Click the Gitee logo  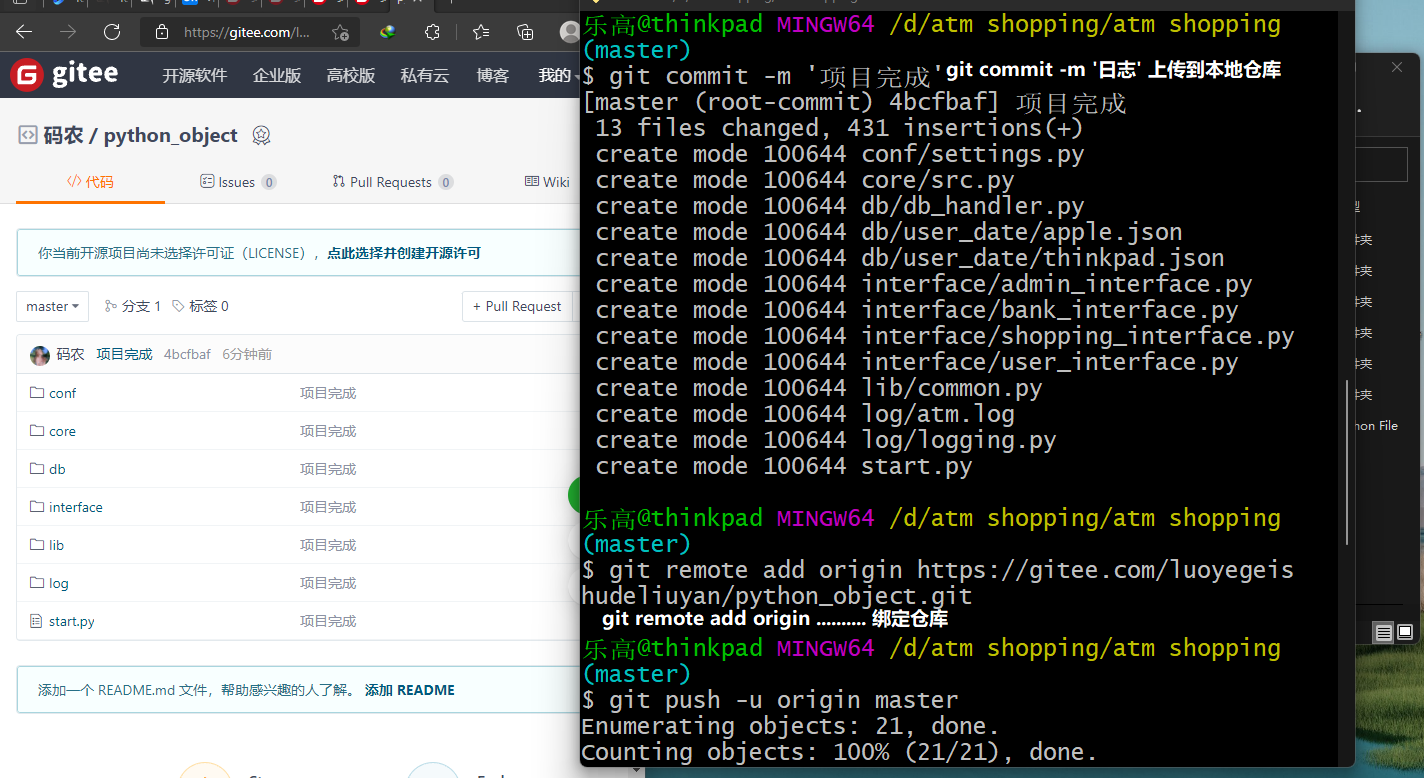(x=65, y=75)
